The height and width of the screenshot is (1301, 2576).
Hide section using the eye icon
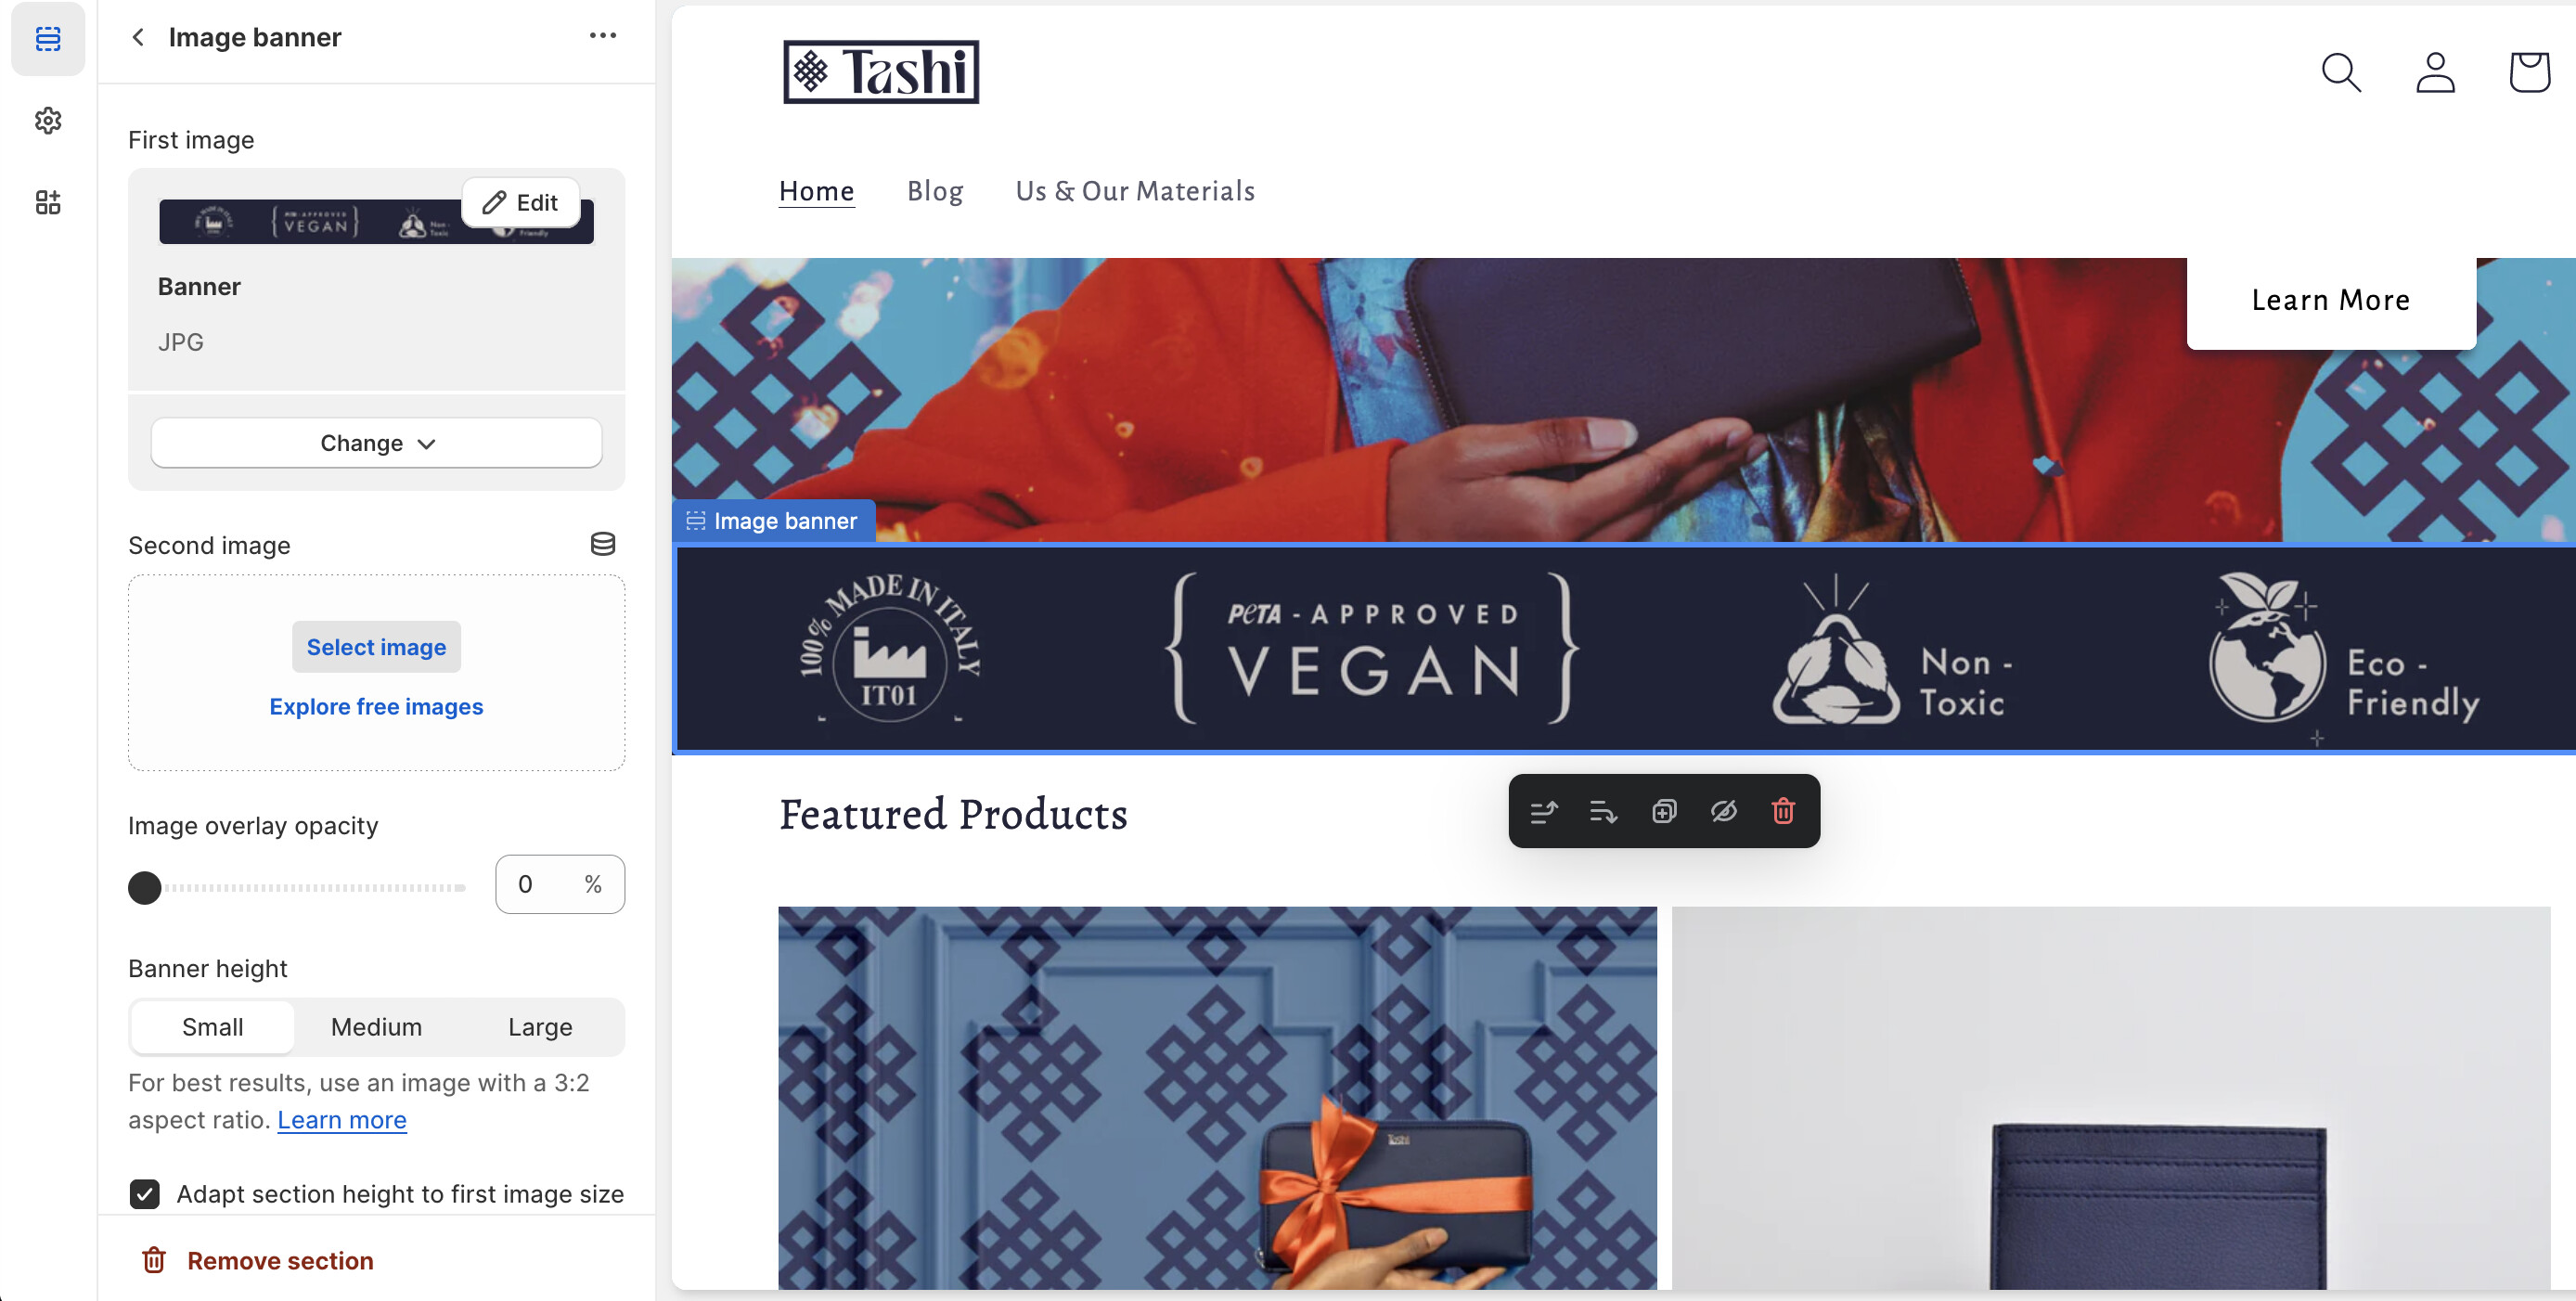tap(1723, 811)
